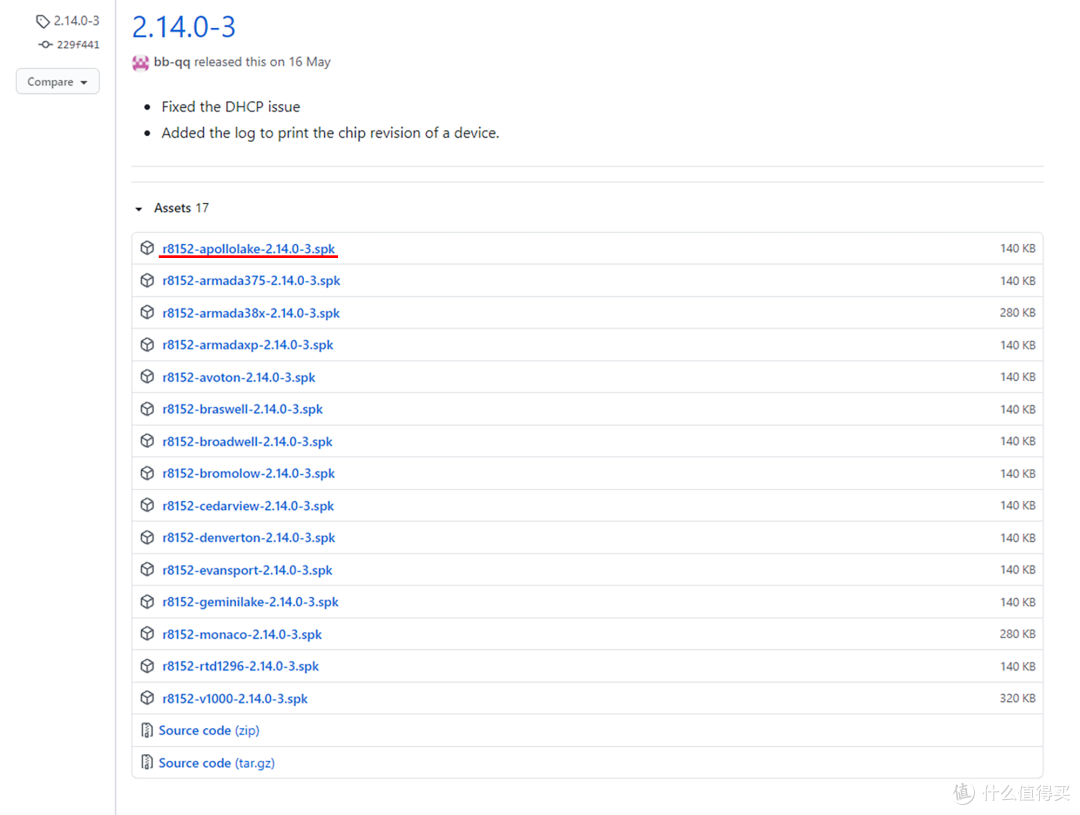1080x815 pixels.
Task: Click the package icon beside r8152-apollolake spk
Action: click(x=147, y=248)
